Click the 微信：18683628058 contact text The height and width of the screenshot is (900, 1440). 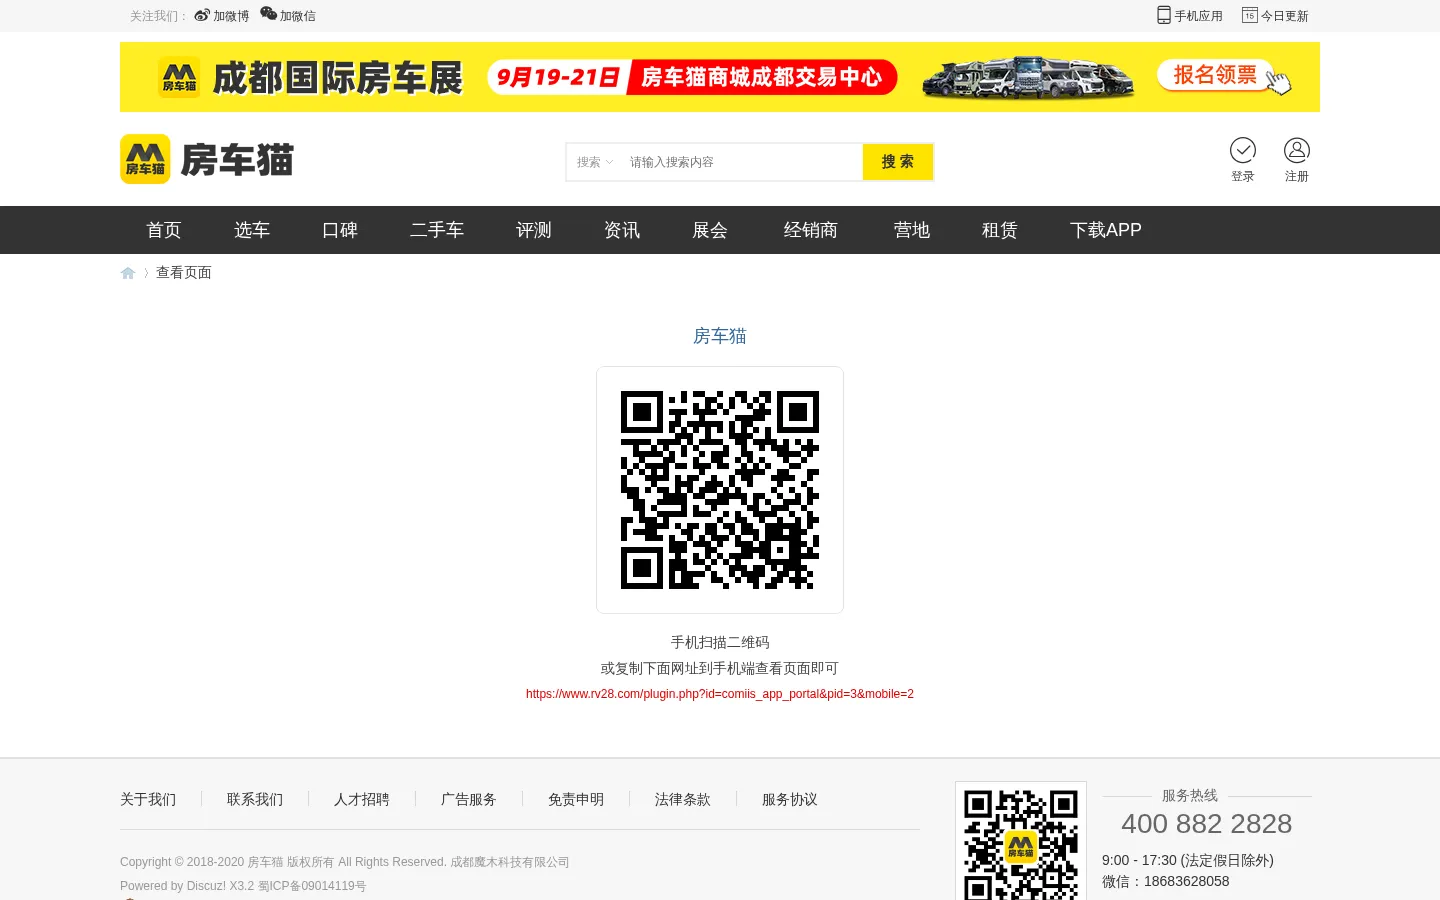click(1166, 881)
